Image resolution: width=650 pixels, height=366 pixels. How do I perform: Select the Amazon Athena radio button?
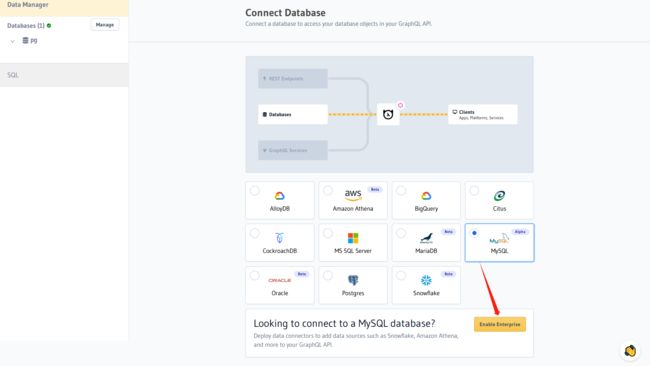tap(328, 191)
